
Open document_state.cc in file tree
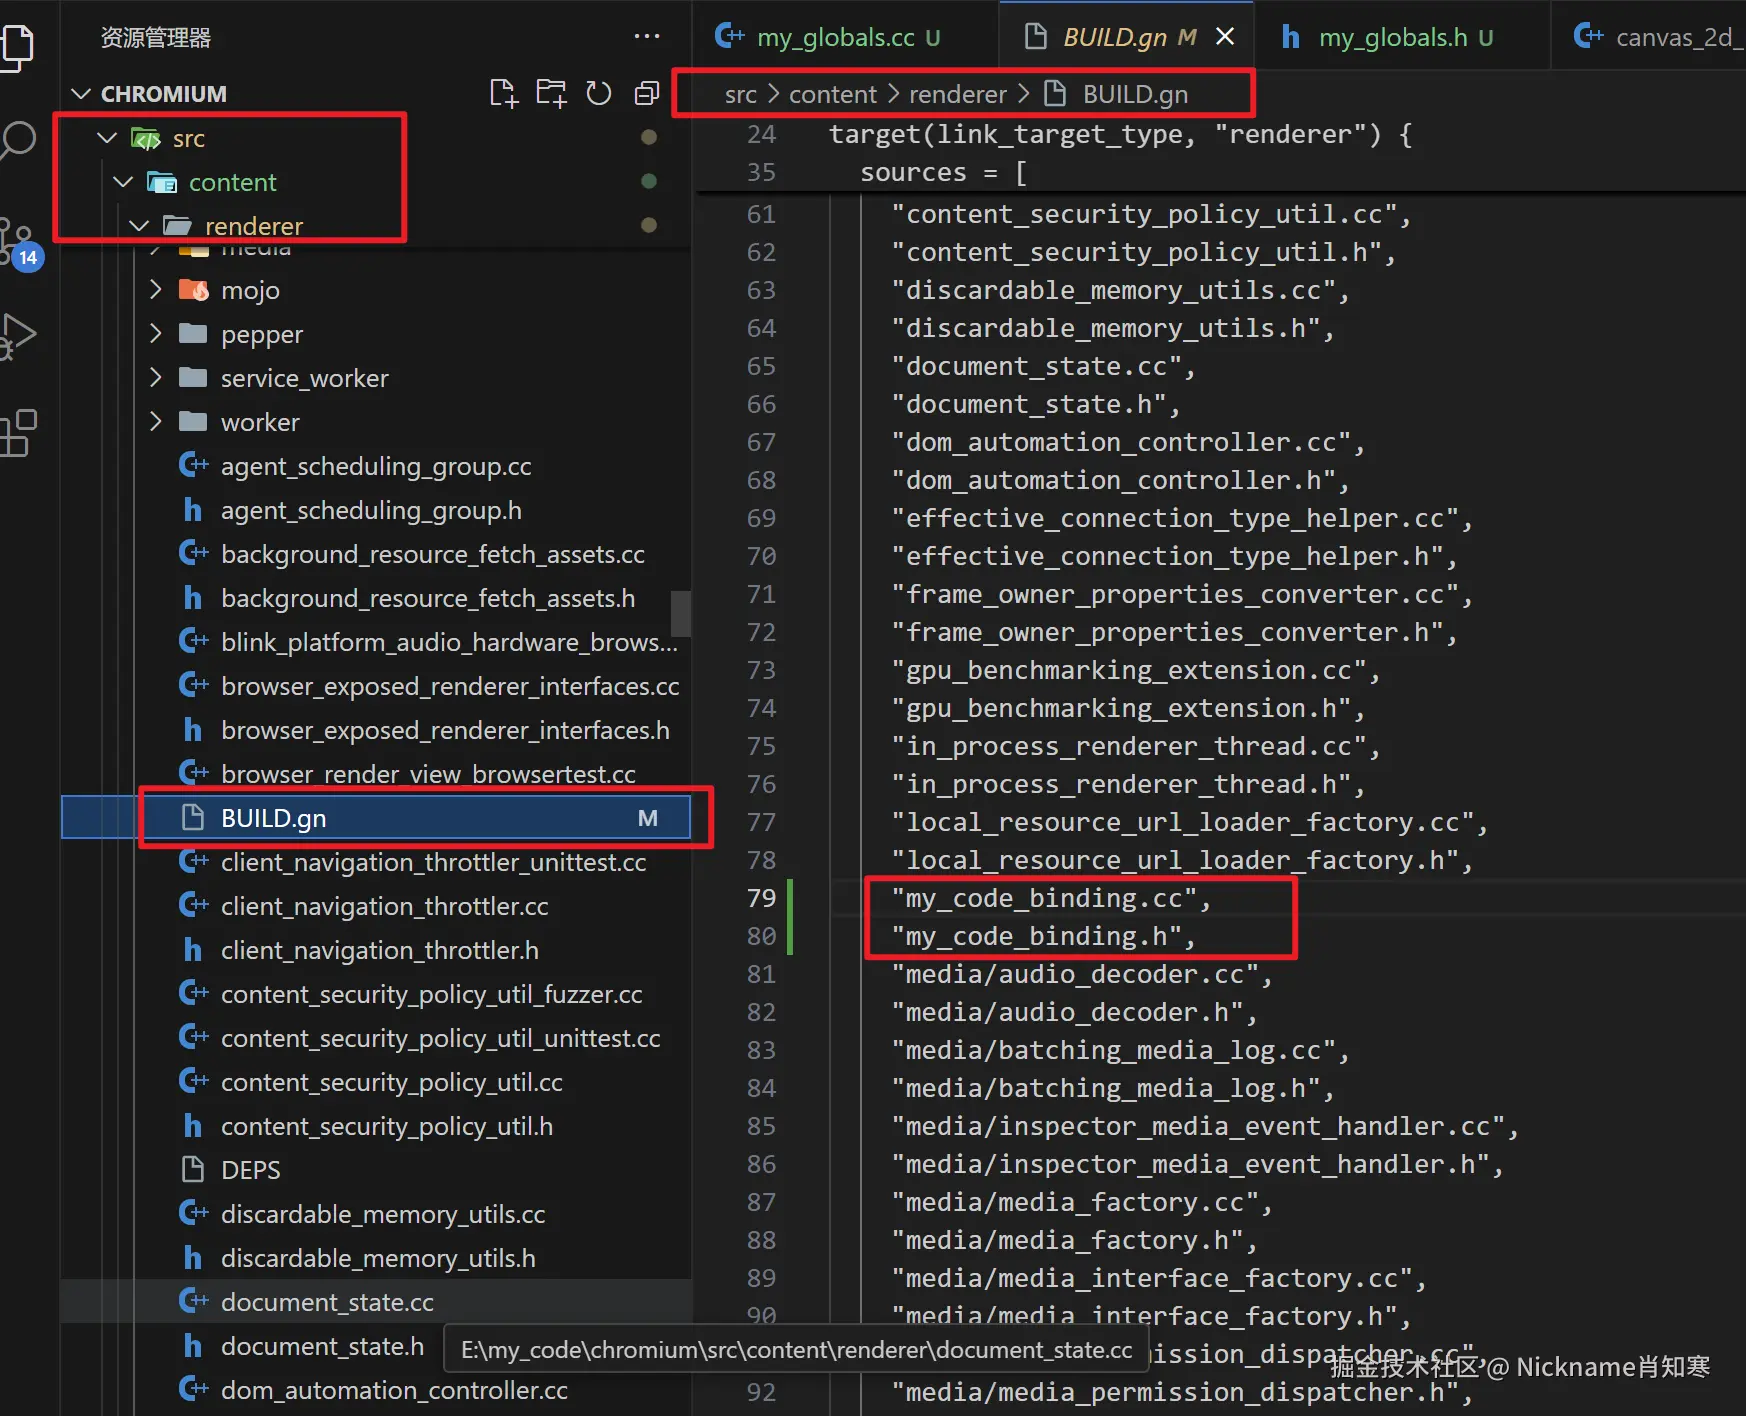click(376, 1302)
